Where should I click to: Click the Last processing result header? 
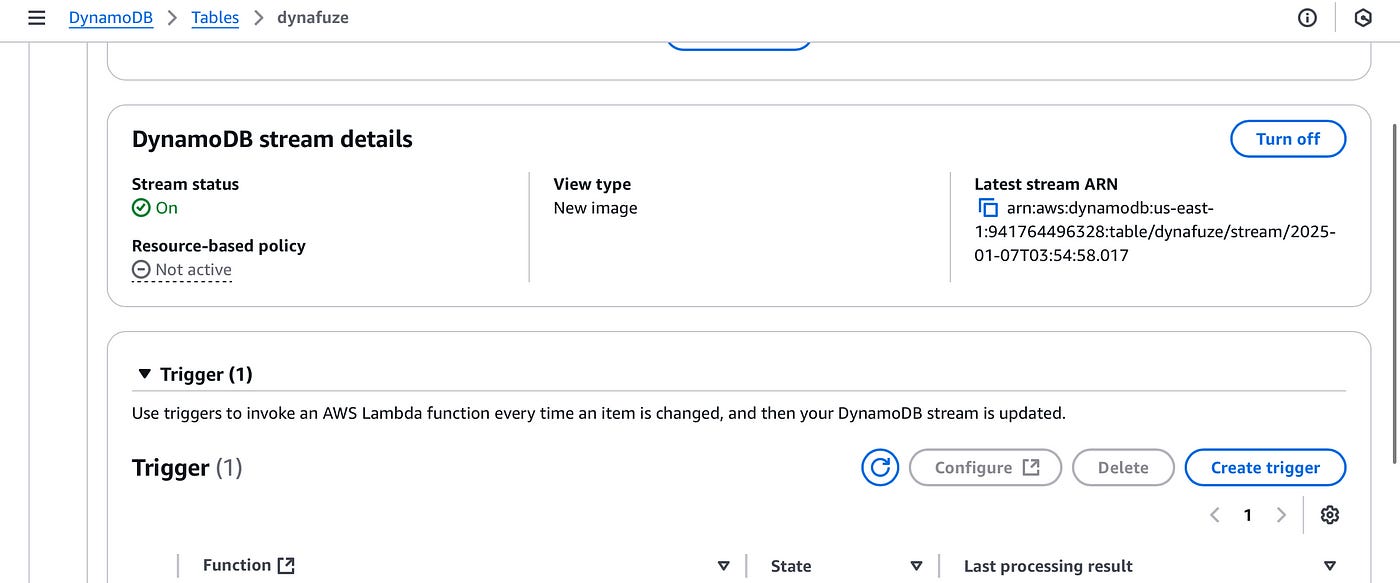(x=1048, y=566)
